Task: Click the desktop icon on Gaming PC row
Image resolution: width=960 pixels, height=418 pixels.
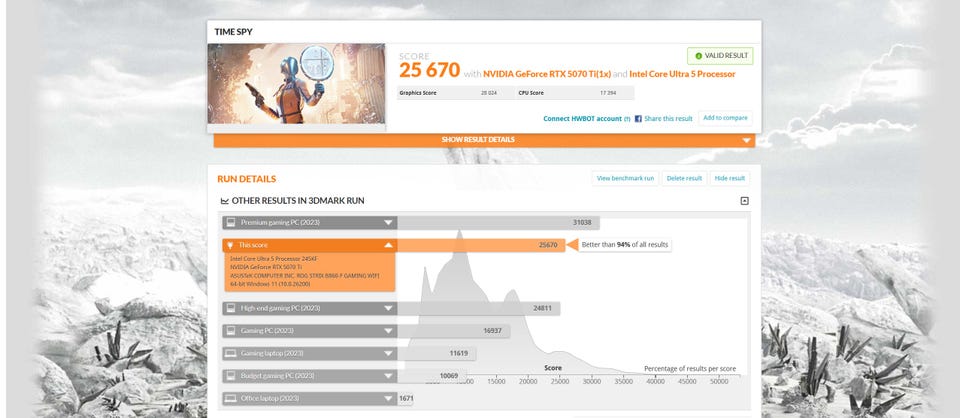Action: point(231,330)
